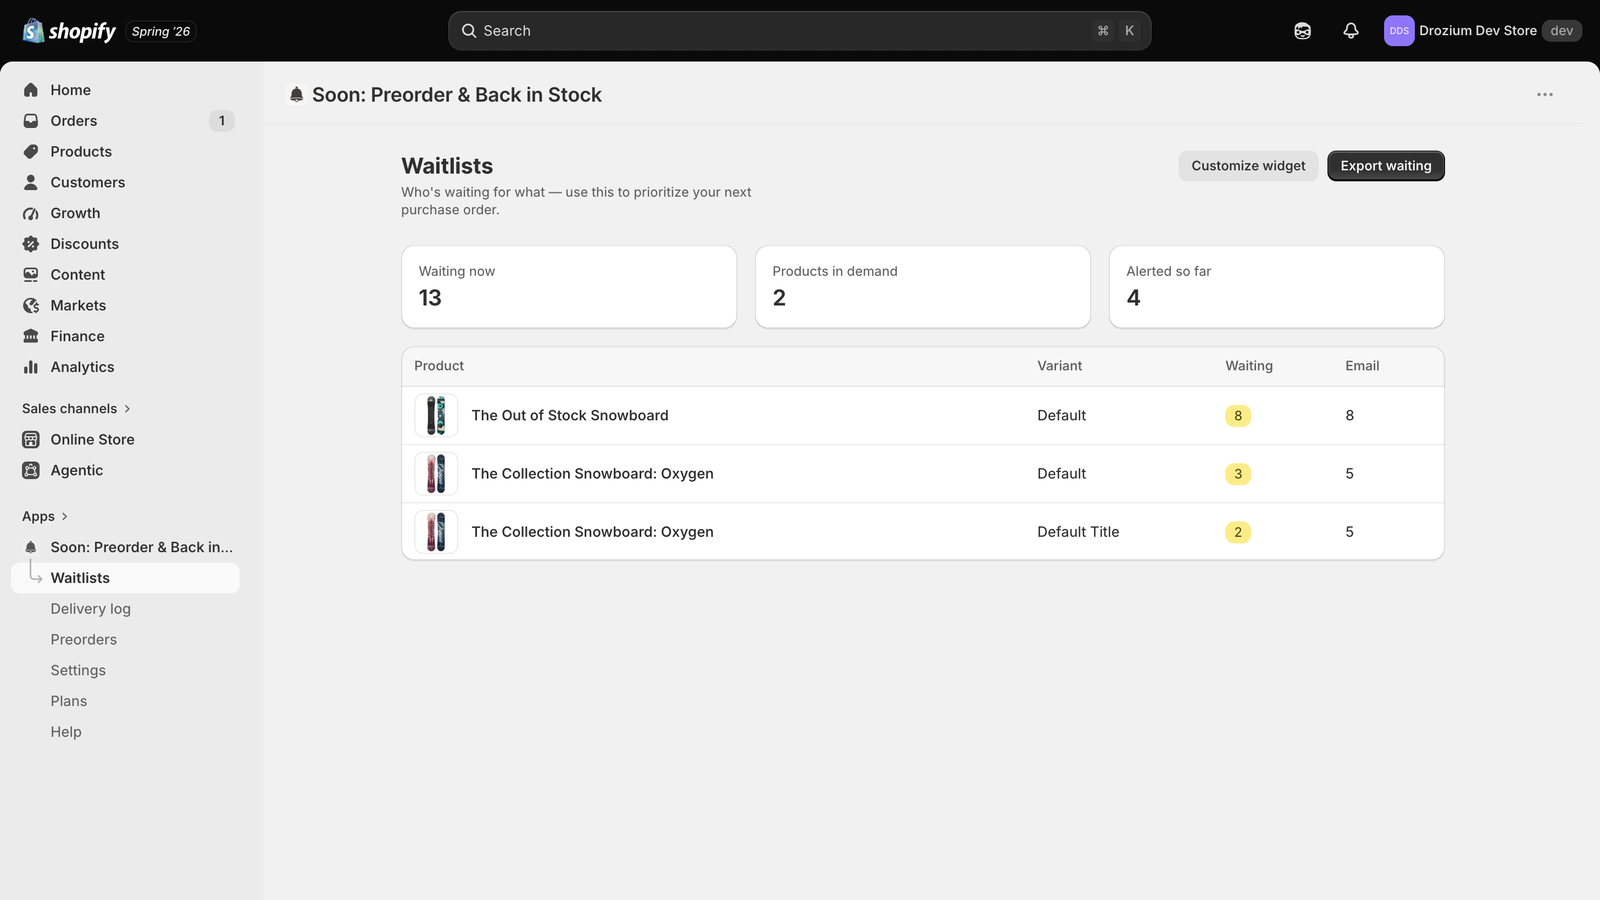Click the Shopify logo
This screenshot has height=900, width=1600.
[69, 31]
